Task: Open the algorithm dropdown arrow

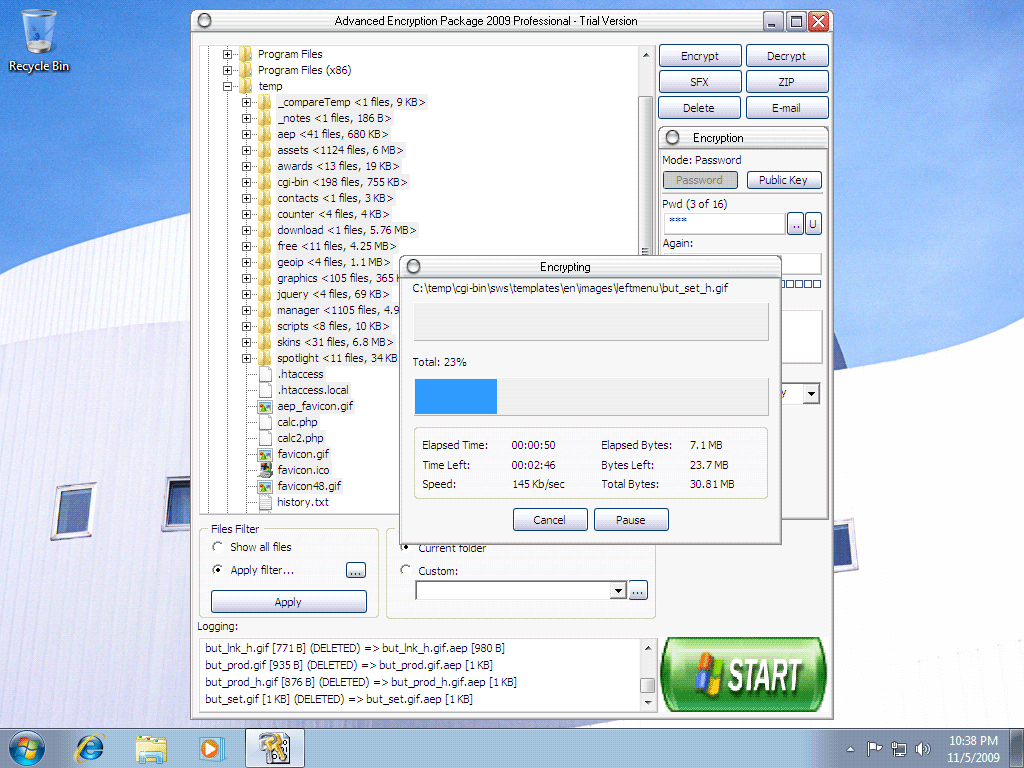Action: click(x=811, y=394)
